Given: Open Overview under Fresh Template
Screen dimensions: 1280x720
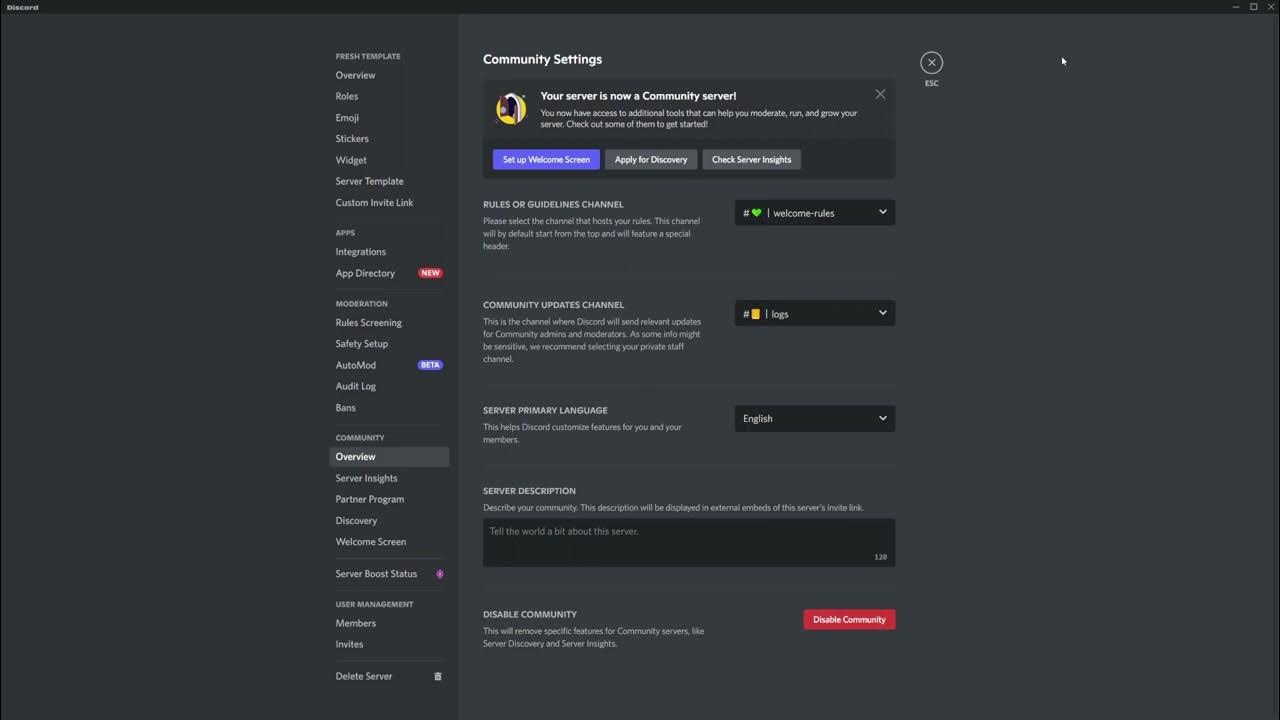Looking at the screenshot, I should (x=389, y=75).
